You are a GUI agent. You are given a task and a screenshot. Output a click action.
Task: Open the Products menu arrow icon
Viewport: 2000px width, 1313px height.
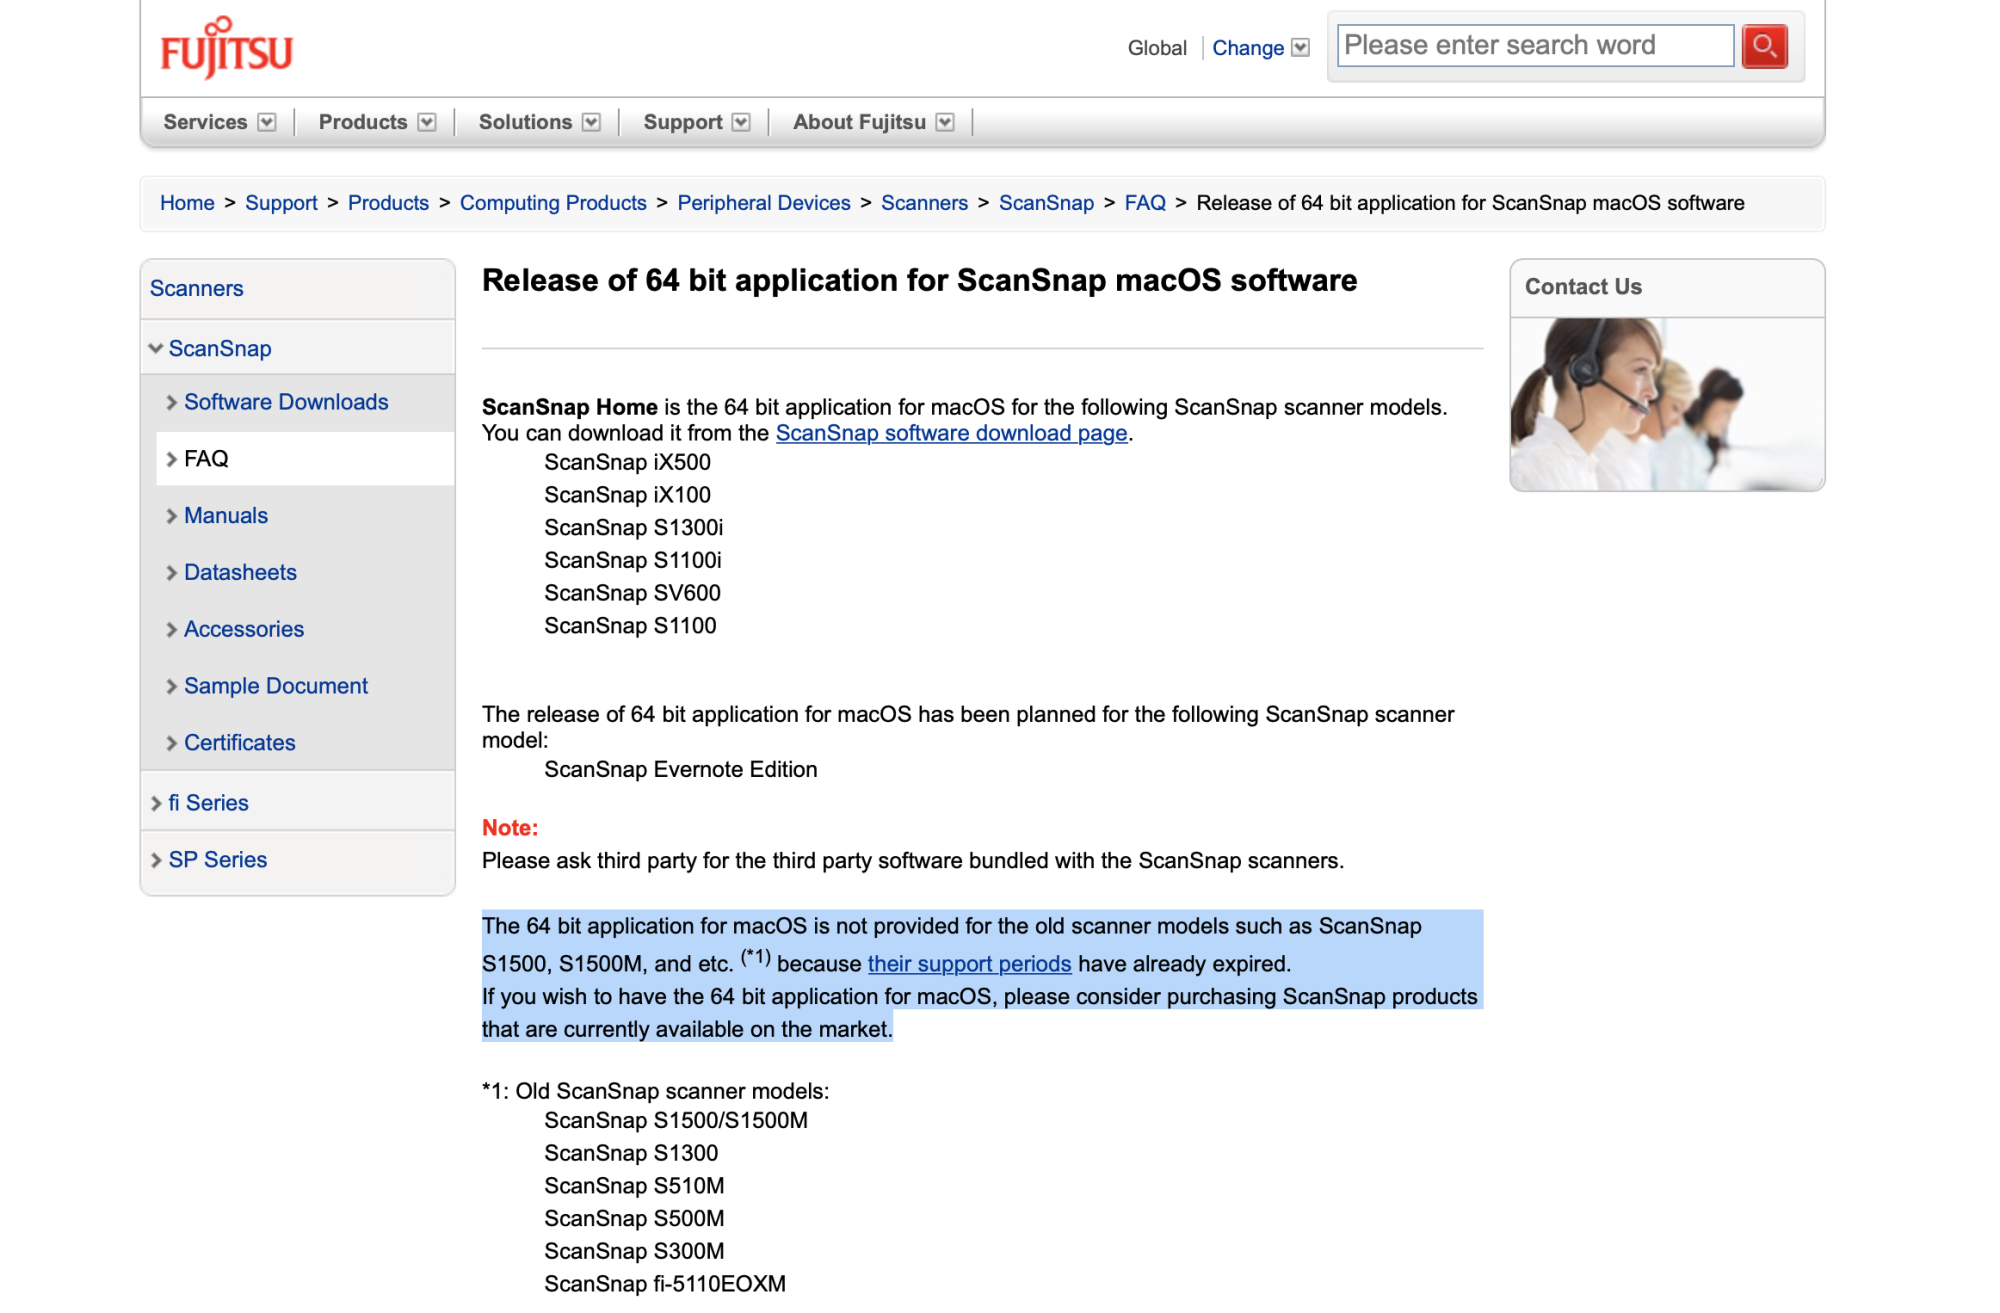[427, 122]
